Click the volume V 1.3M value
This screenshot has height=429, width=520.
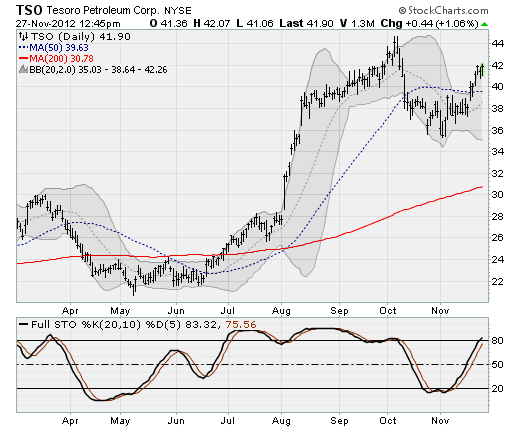pos(357,24)
